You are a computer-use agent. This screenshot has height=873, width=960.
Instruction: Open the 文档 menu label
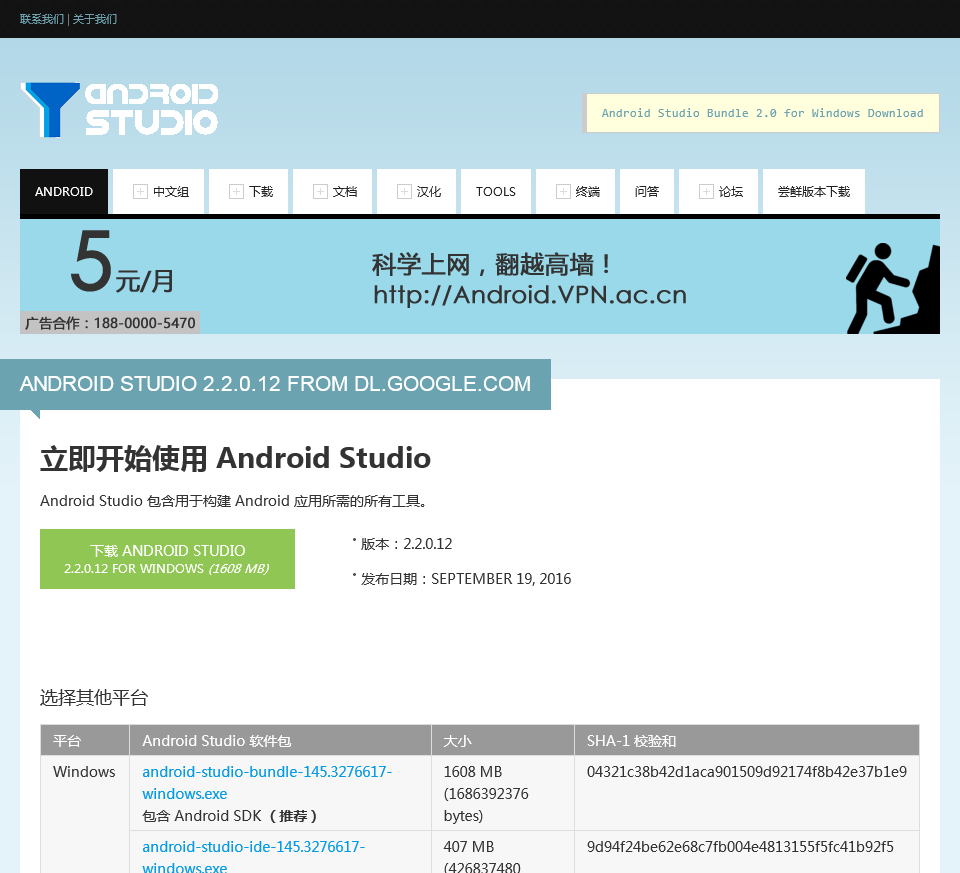click(345, 192)
